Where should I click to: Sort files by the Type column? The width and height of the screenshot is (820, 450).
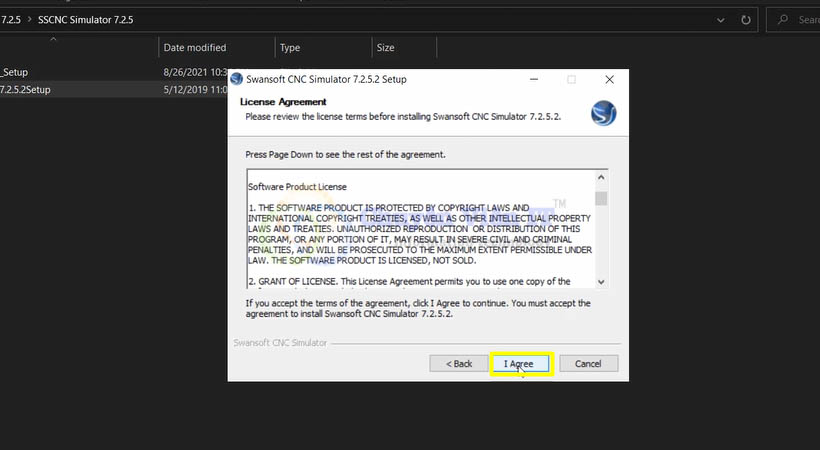click(x=290, y=47)
